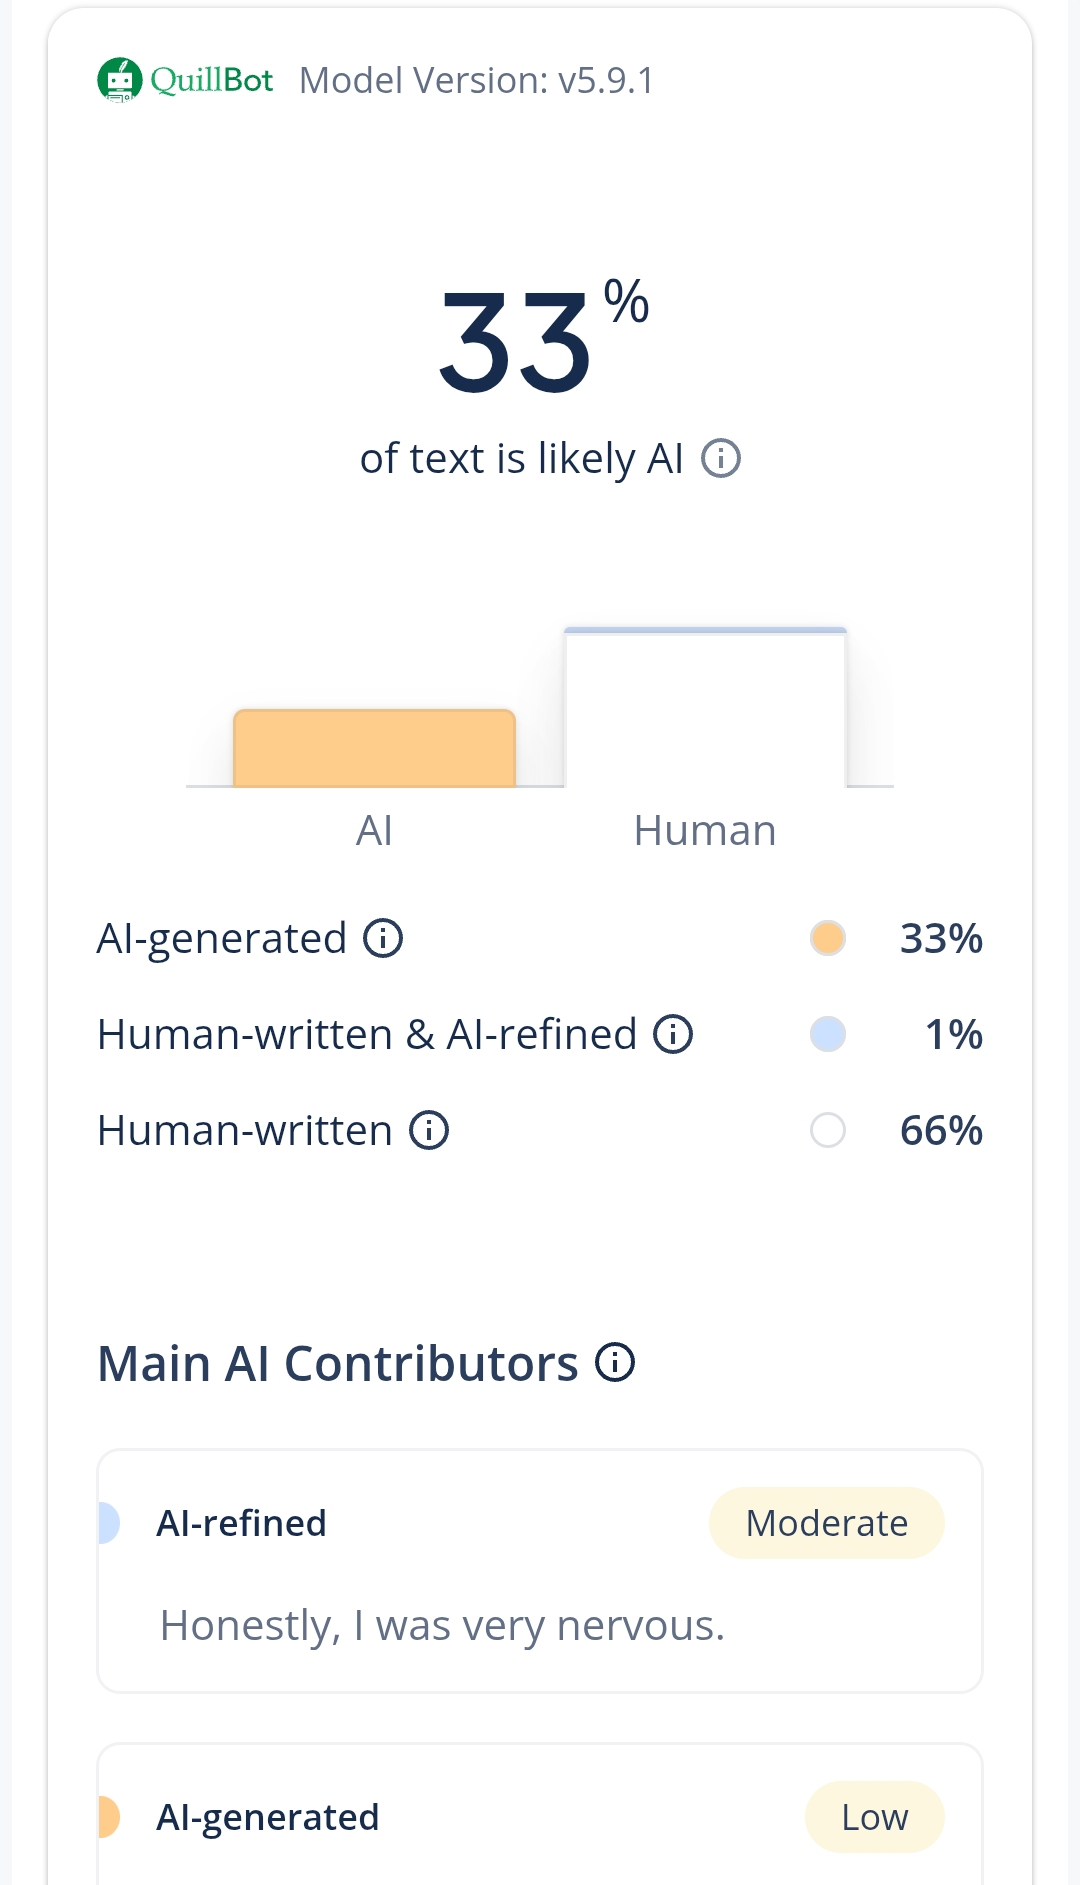This screenshot has width=1080, height=1885.
Task: Click blue half-circle marker on AI-refined card
Action: (x=108, y=1523)
